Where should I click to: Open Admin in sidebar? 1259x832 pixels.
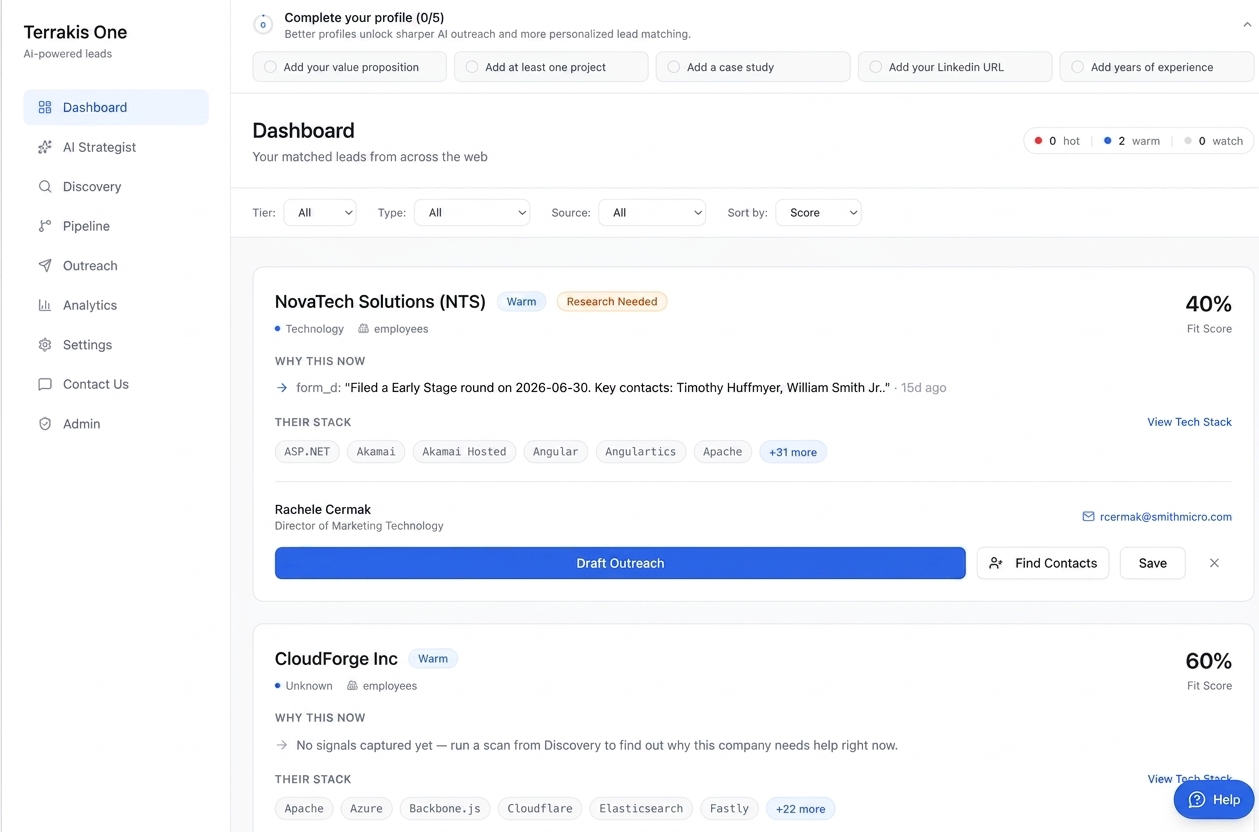point(116,424)
